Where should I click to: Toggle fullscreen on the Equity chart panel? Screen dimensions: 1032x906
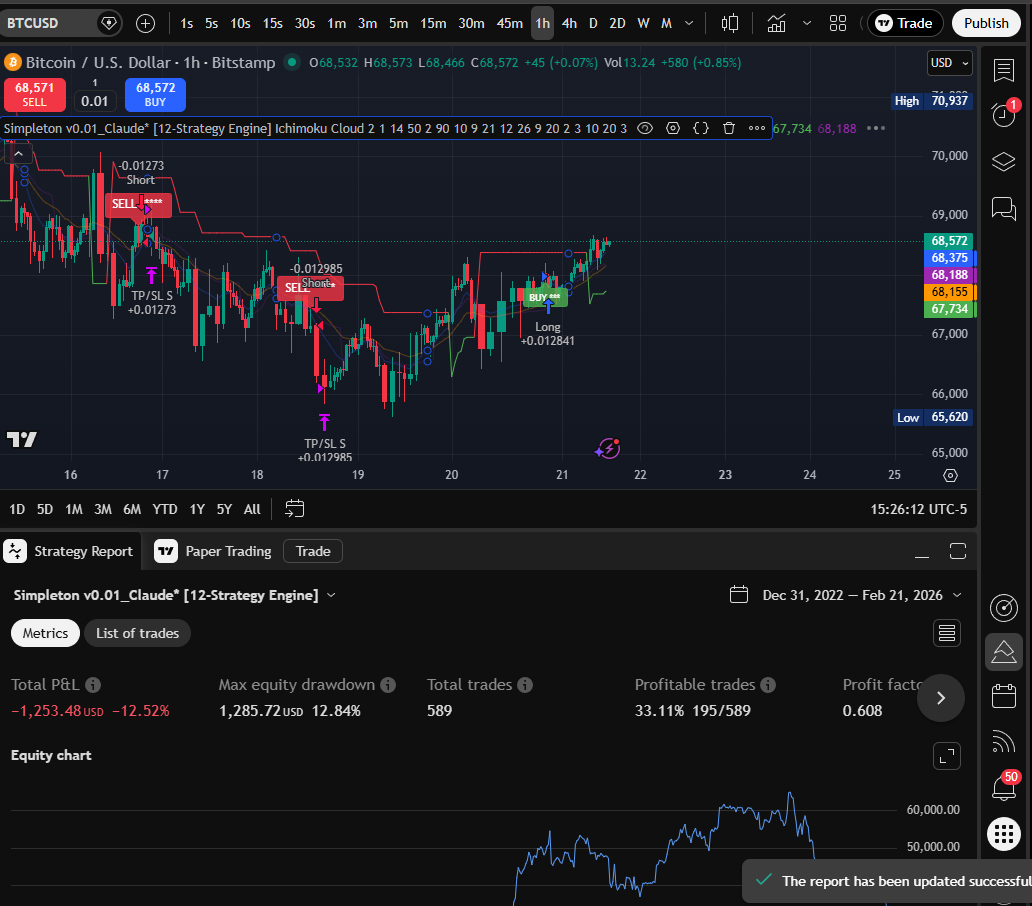946,757
